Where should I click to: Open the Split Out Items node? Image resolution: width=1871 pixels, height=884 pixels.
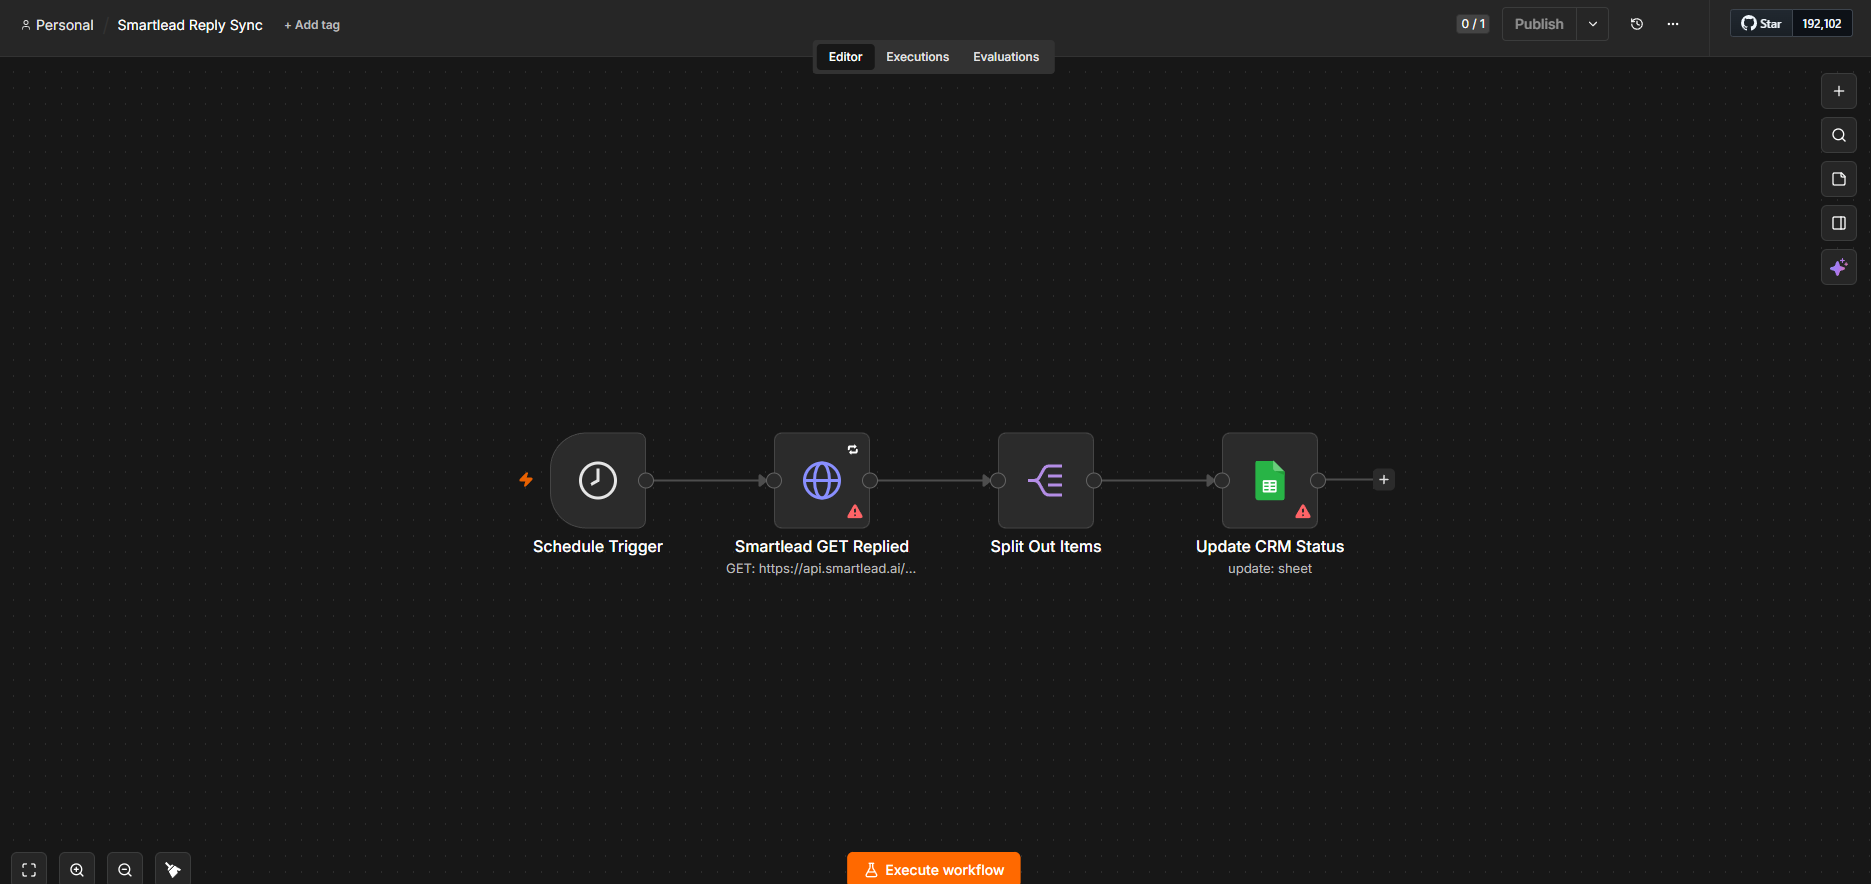click(x=1046, y=480)
